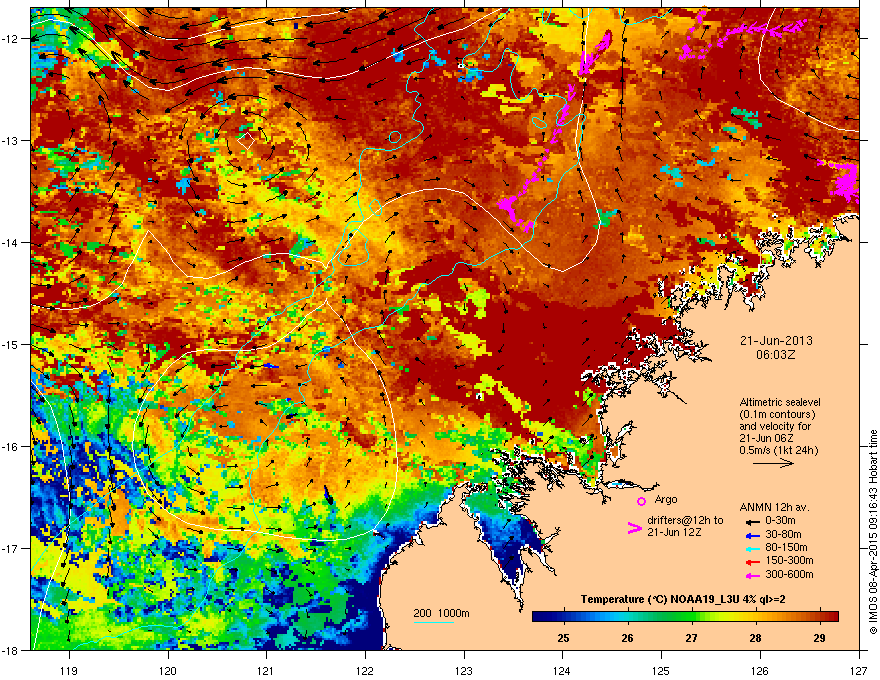This screenshot has width=880, height=680.
Task: Click latitude label '-14' on y-axis
Action: coord(11,242)
